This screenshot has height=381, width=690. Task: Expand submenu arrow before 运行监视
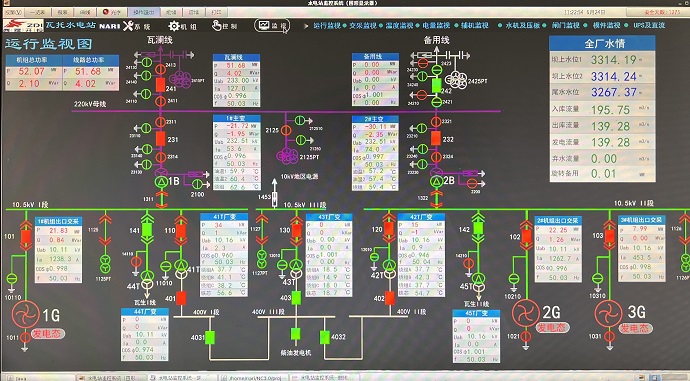[x=306, y=26]
